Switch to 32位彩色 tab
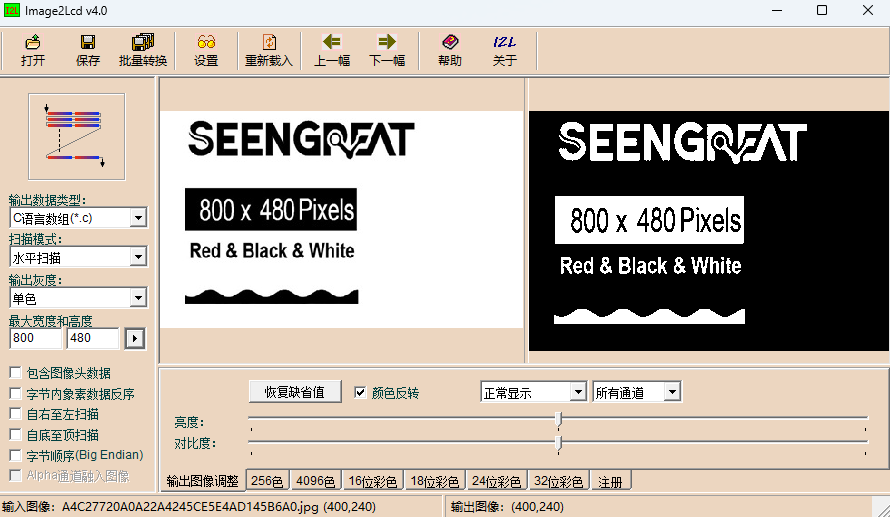890x517 pixels. [x=559, y=481]
